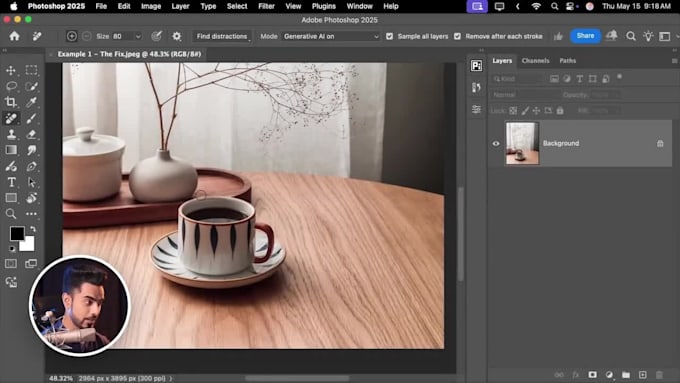The image size is (680, 383).
Task: Select the Remove healing tool
Action: 11,118
